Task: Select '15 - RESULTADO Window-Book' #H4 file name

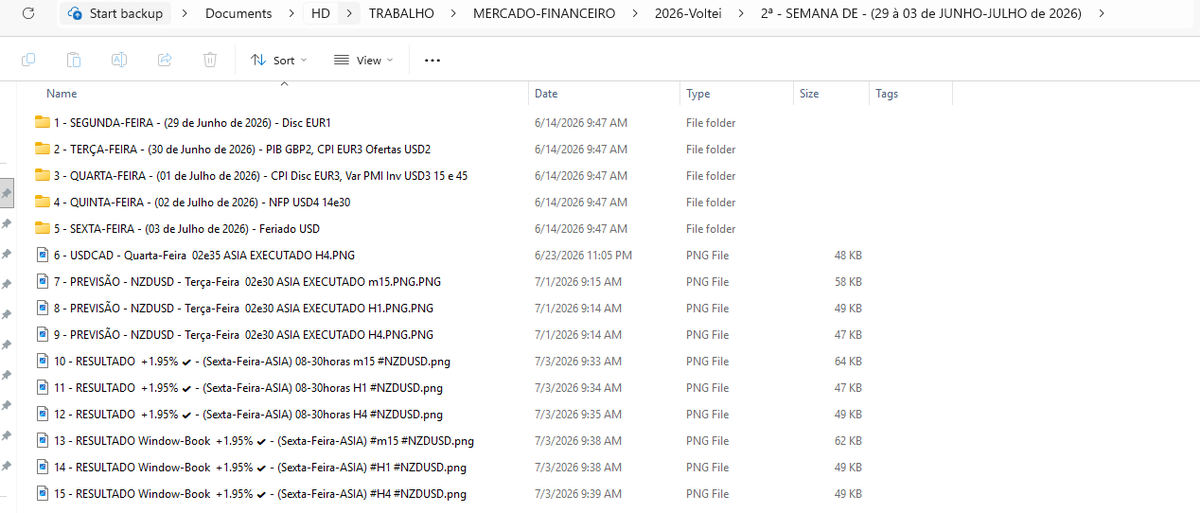Action: point(260,494)
